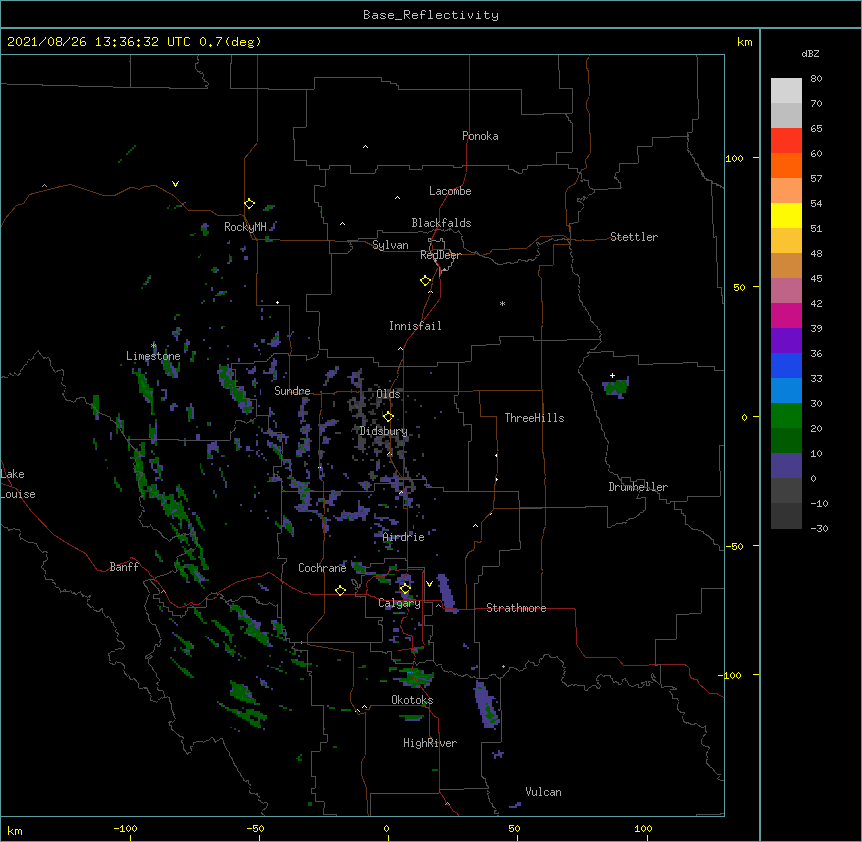
Task: Click the Strathmore label
Action: 516,608
